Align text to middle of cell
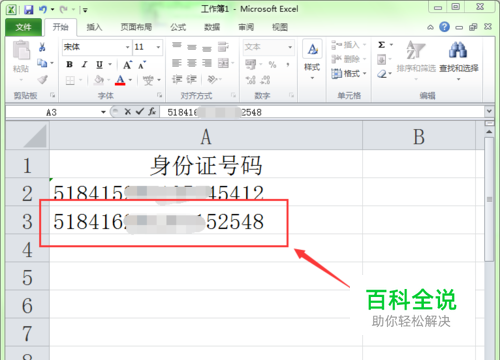The height and width of the screenshot is (360, 500). pos(192,47)
